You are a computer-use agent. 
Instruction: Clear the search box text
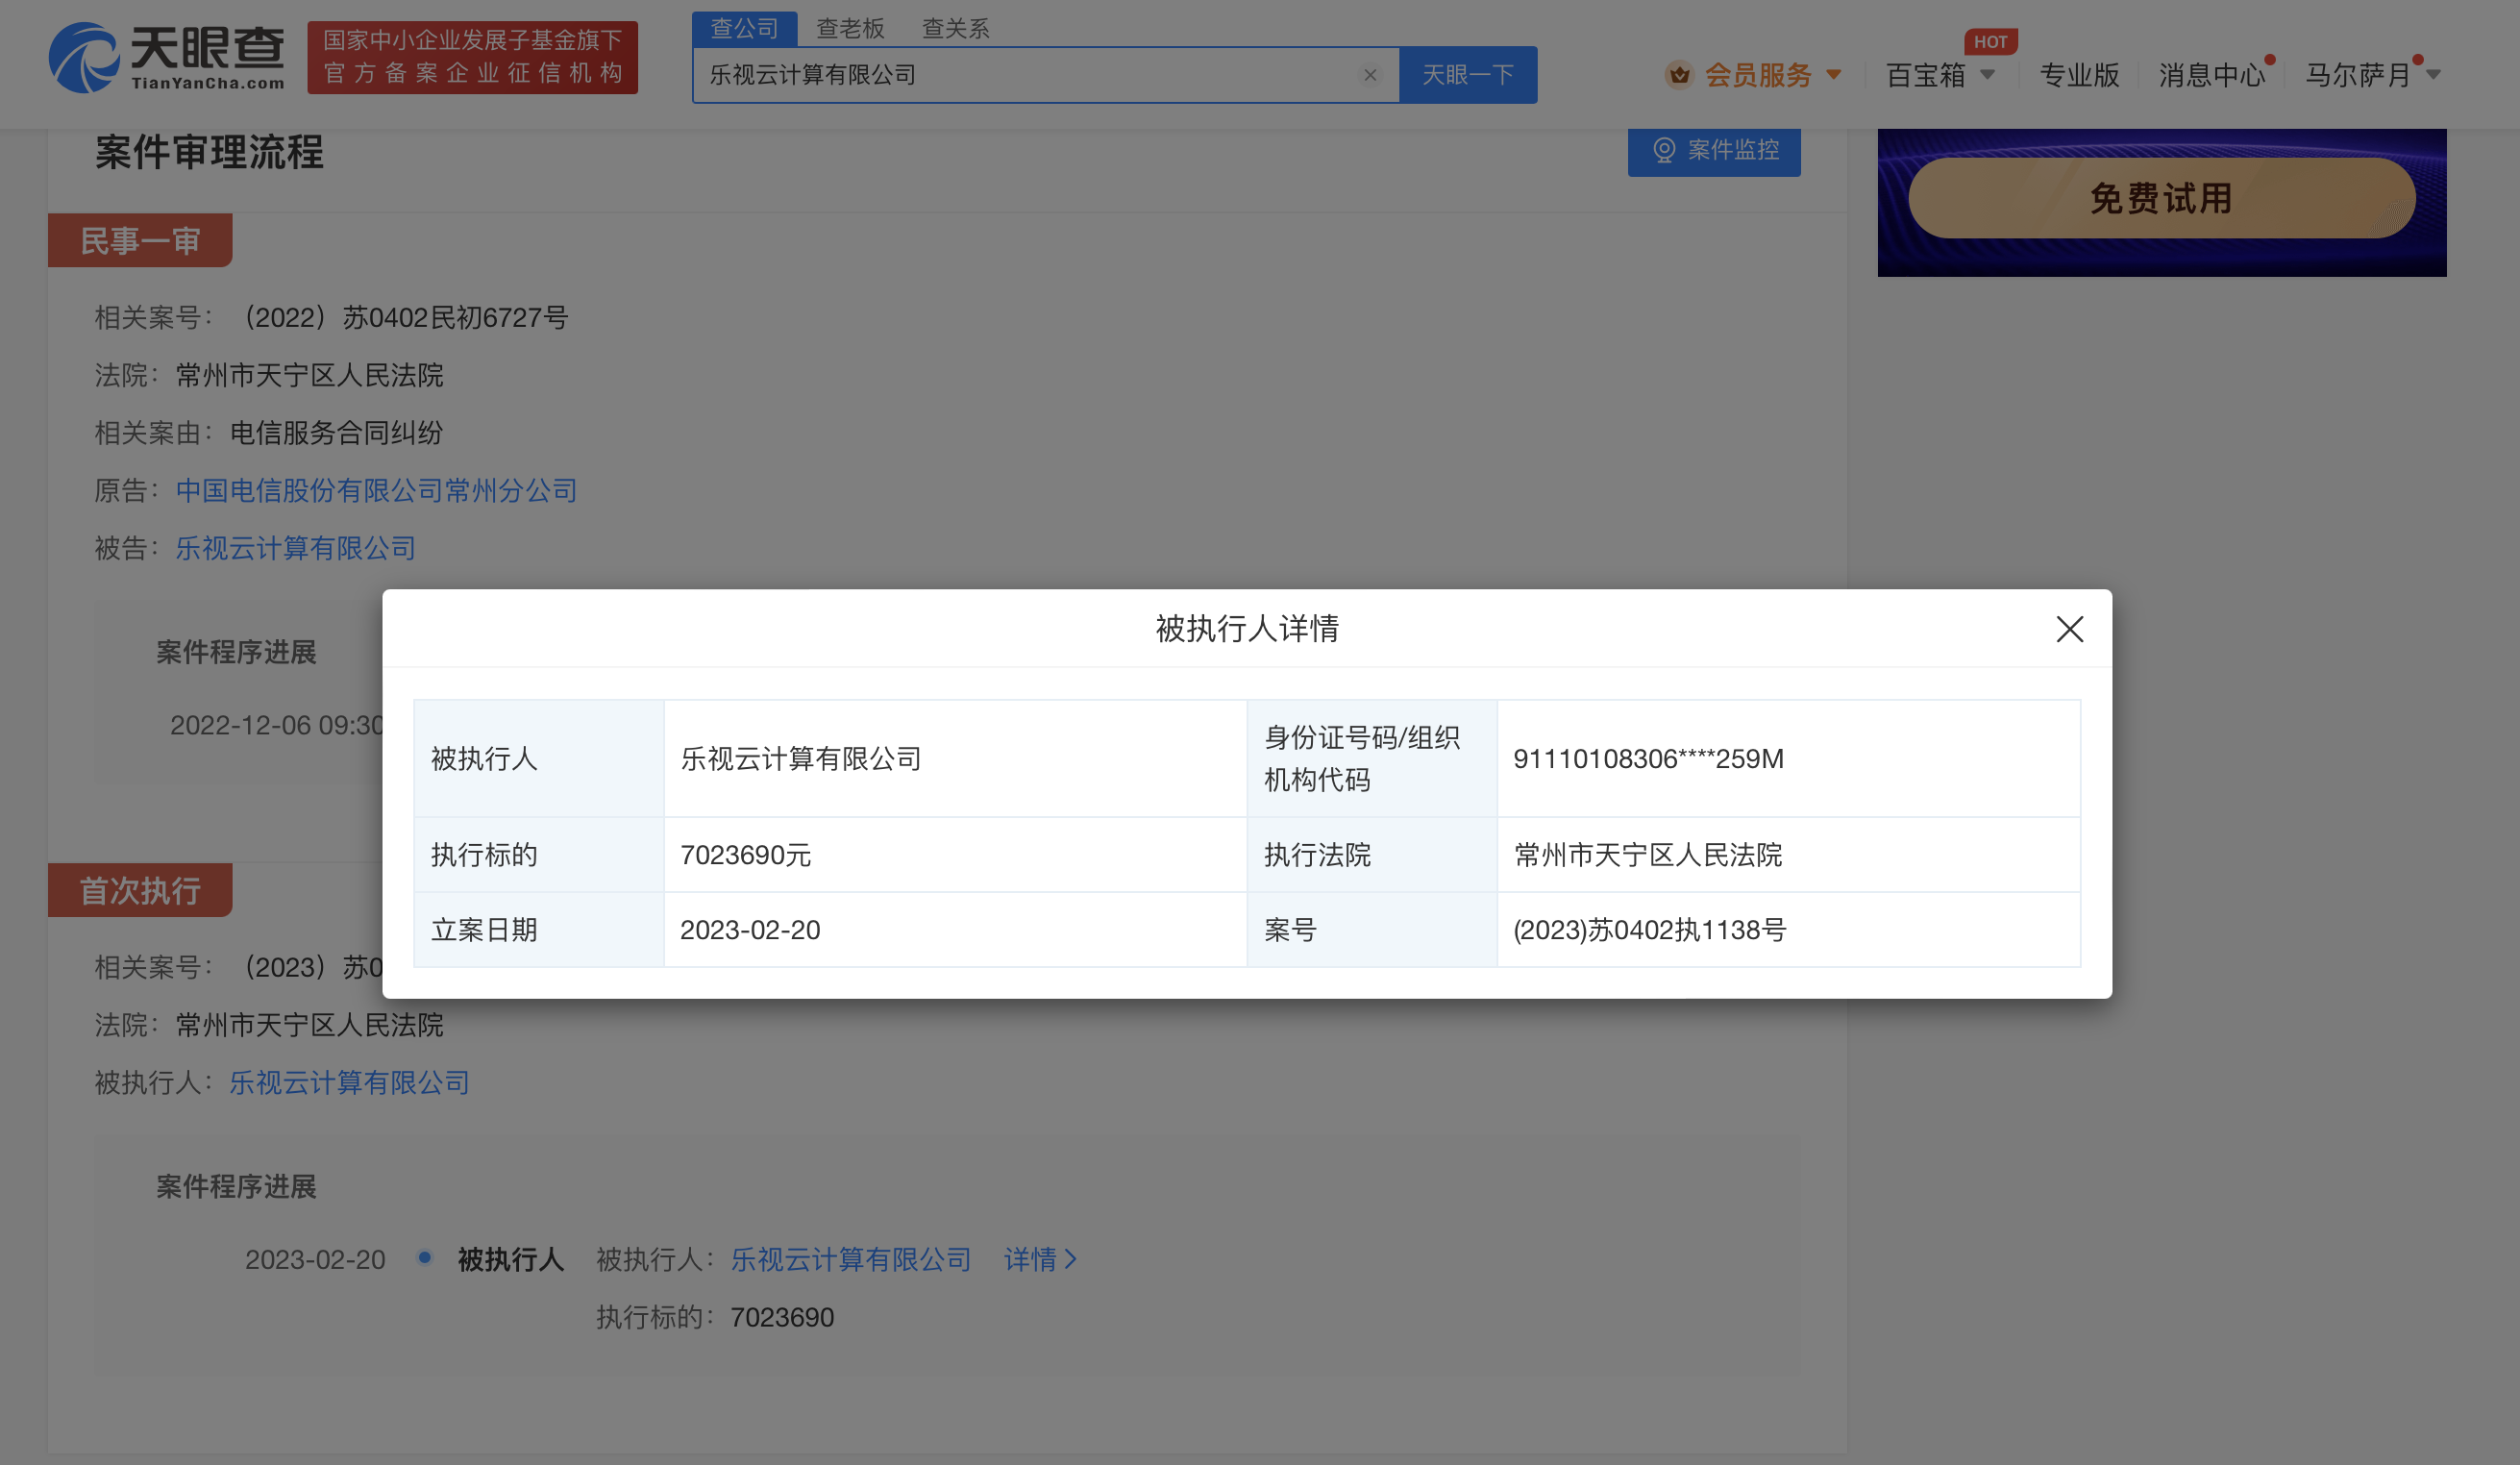pos(1370,75)
